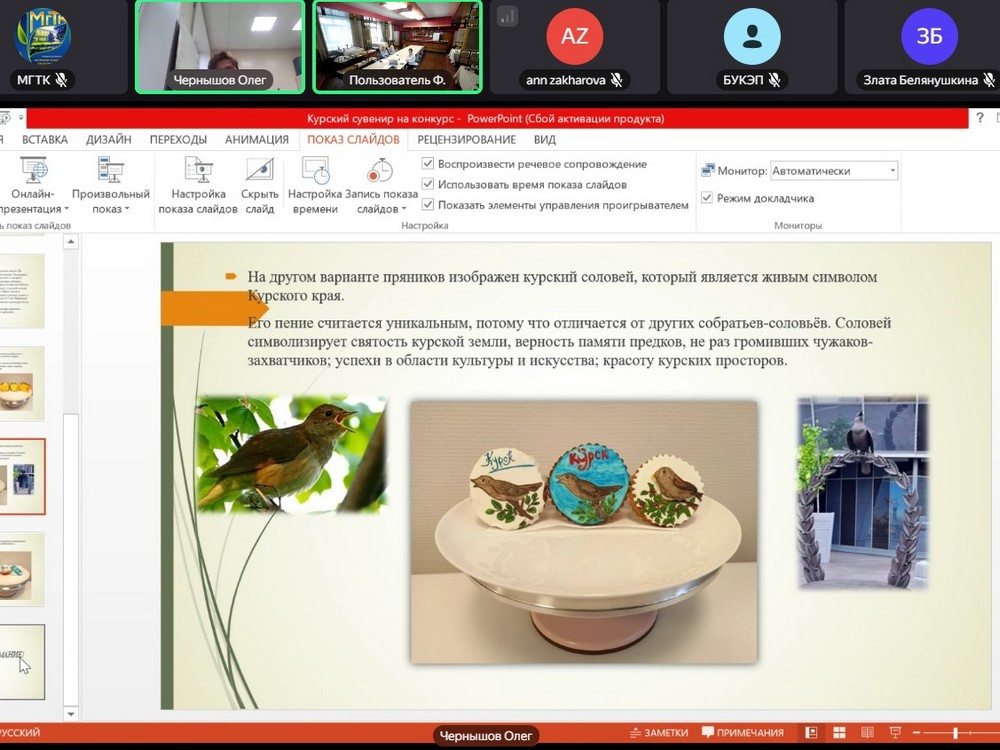
Task: Toggle Использовать время показа слайдов checkbox
Action: pyautogui.click(x=428, y=184)
